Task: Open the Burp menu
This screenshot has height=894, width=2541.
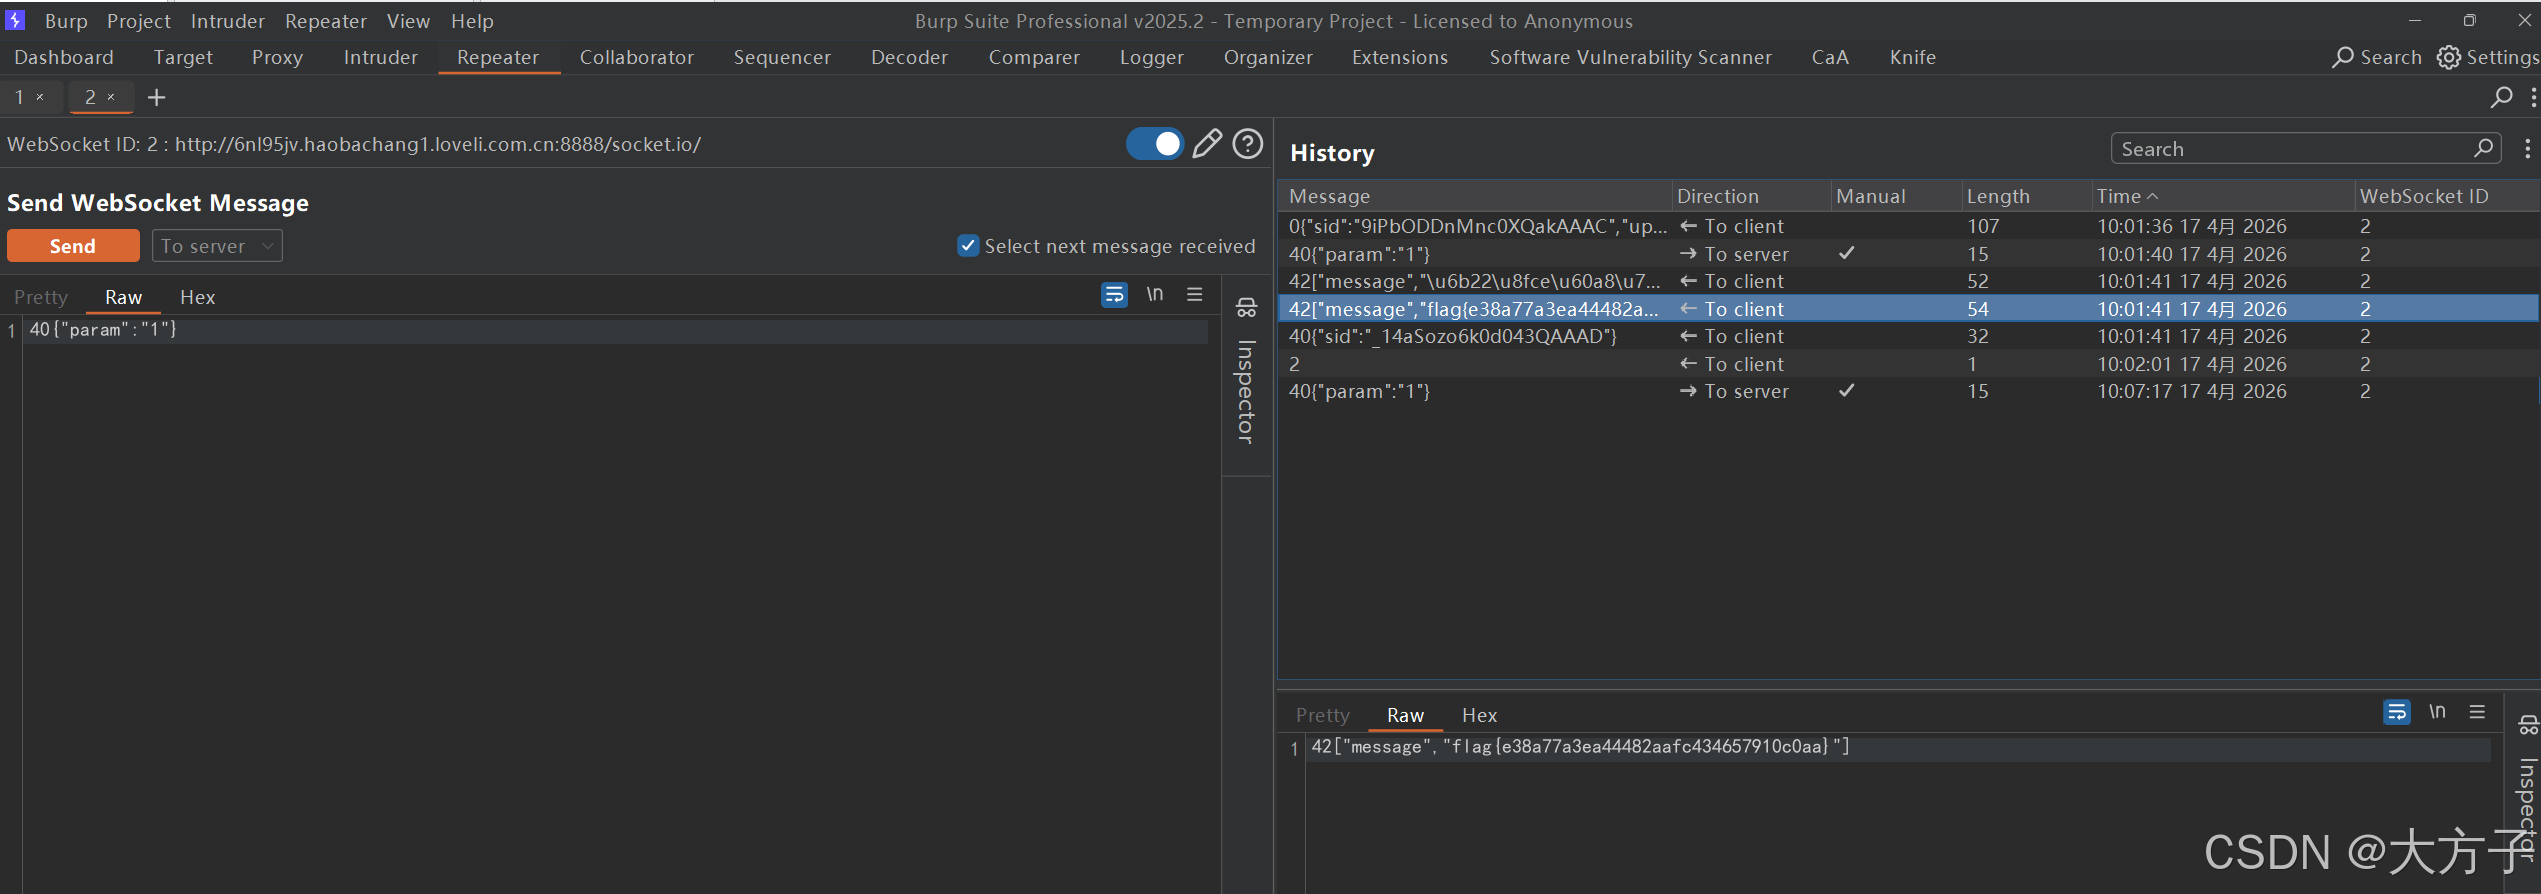Action: [x=66, y=21]
